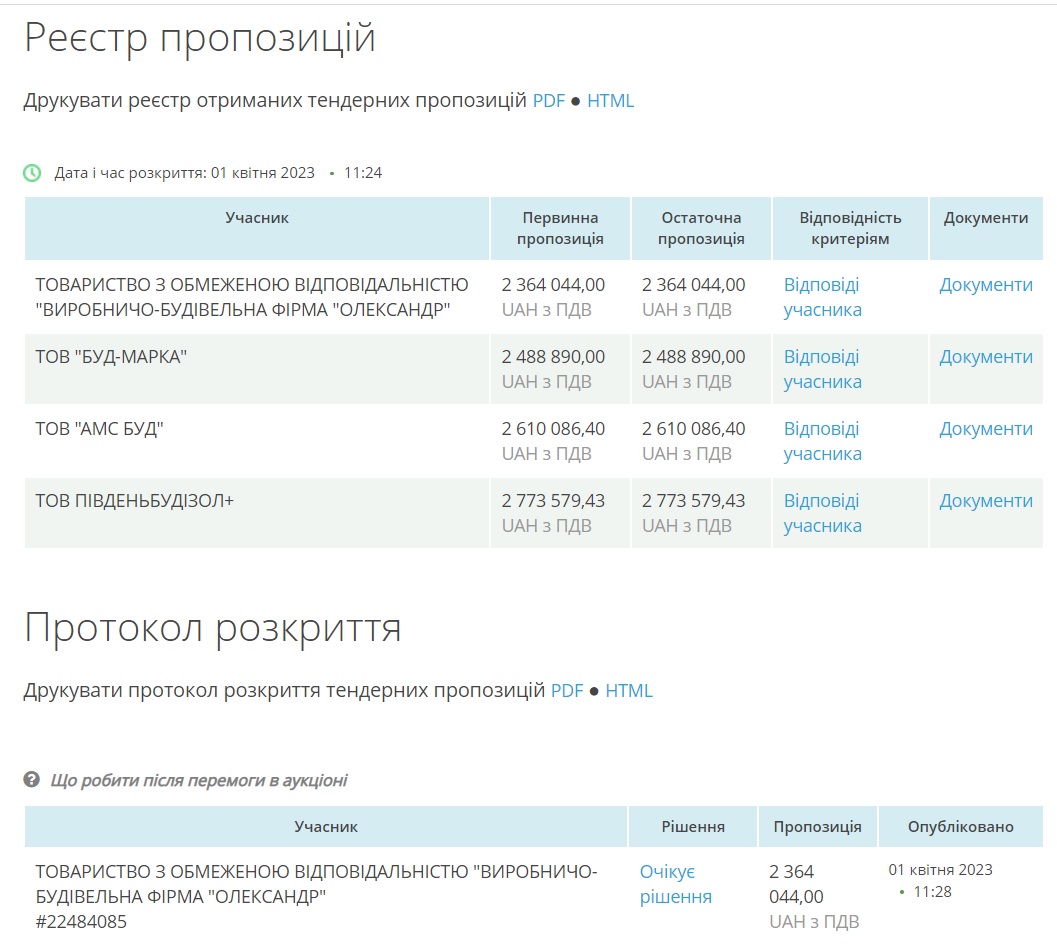
Task: Open PDF of received proposals registry
Action: [548, 101]
